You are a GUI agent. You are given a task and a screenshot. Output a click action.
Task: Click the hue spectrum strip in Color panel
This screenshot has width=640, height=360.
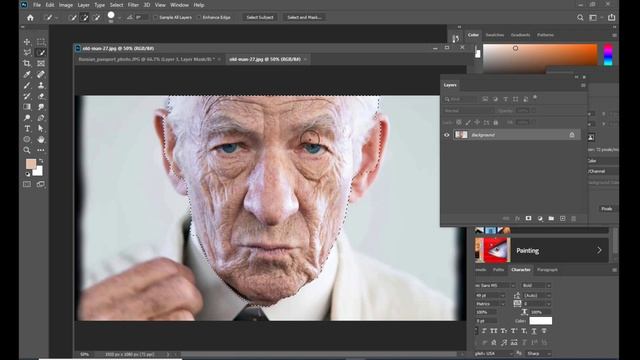[608, 55]
